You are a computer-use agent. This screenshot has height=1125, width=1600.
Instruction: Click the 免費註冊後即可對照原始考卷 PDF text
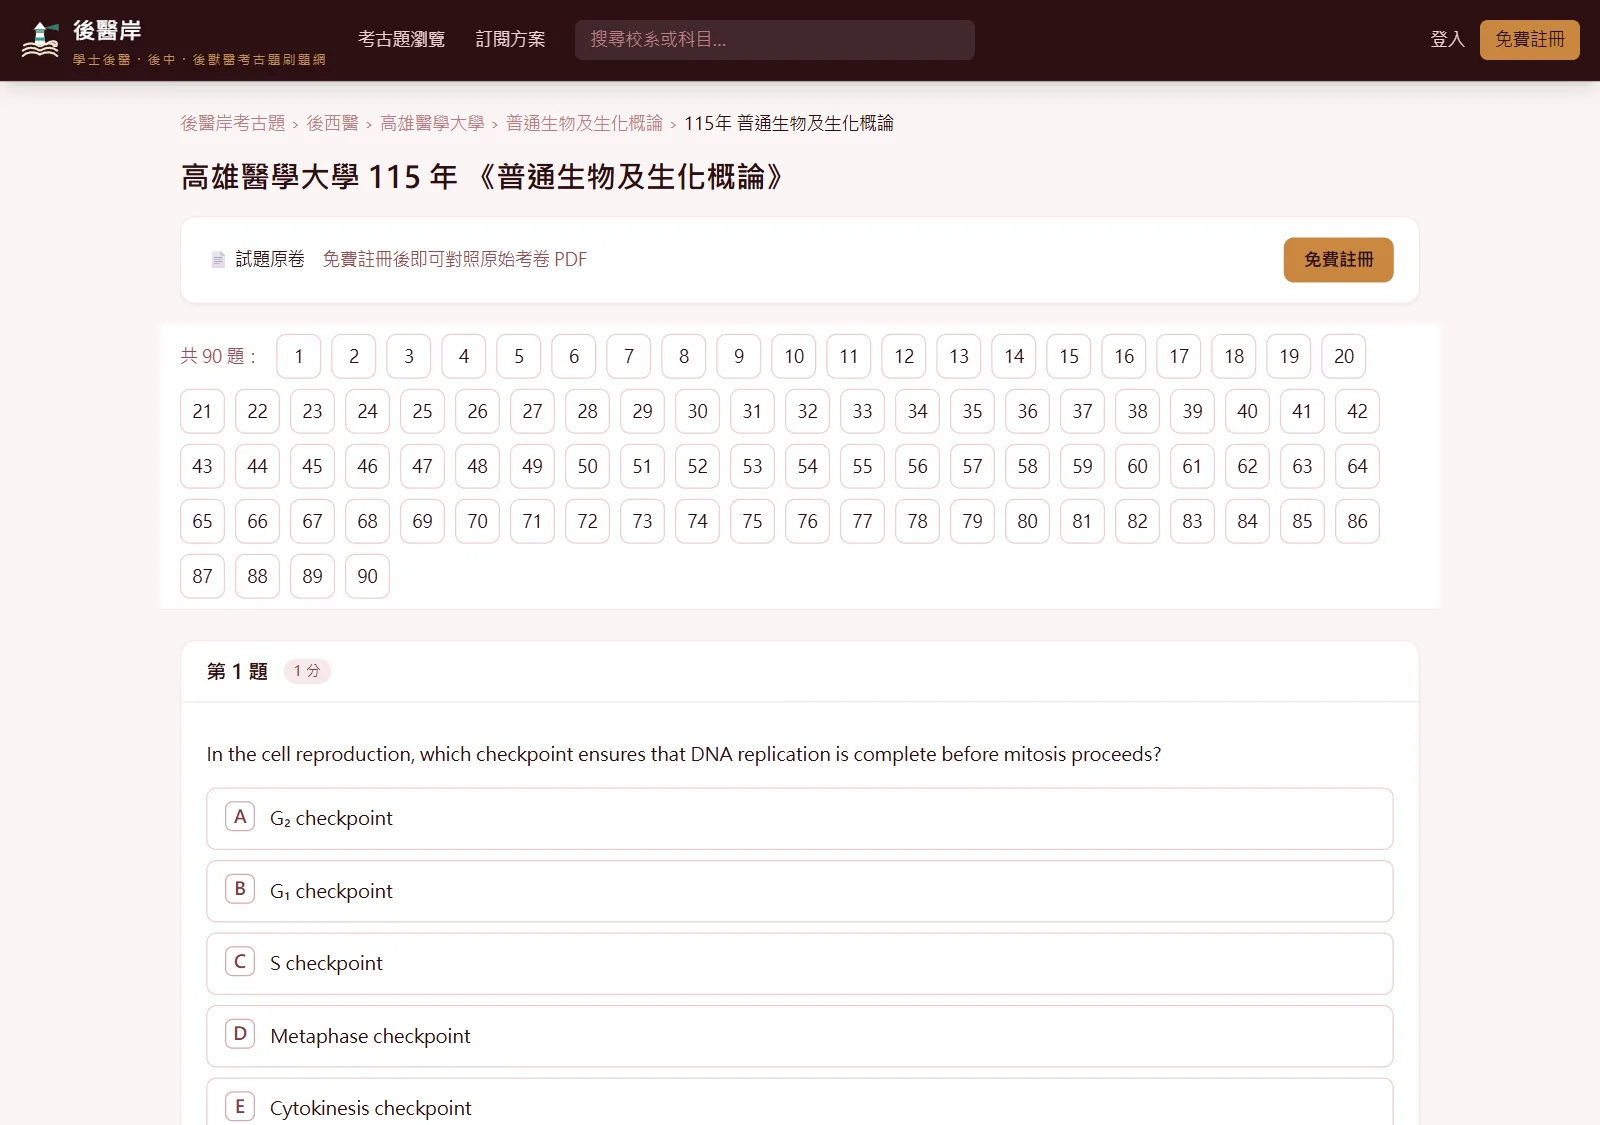tap(455, 260)
